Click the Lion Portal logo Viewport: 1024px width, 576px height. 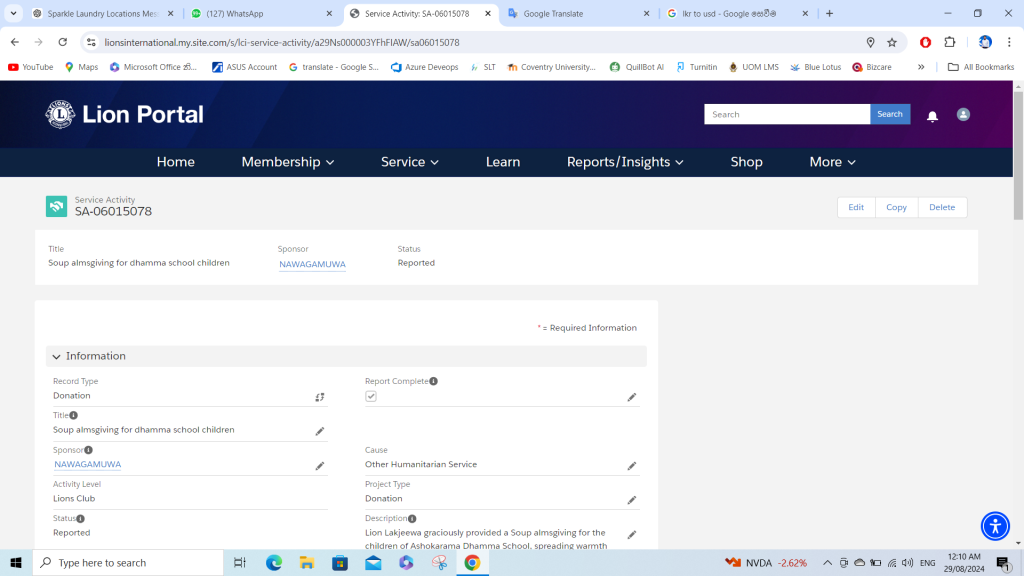(x=124, y=114)
